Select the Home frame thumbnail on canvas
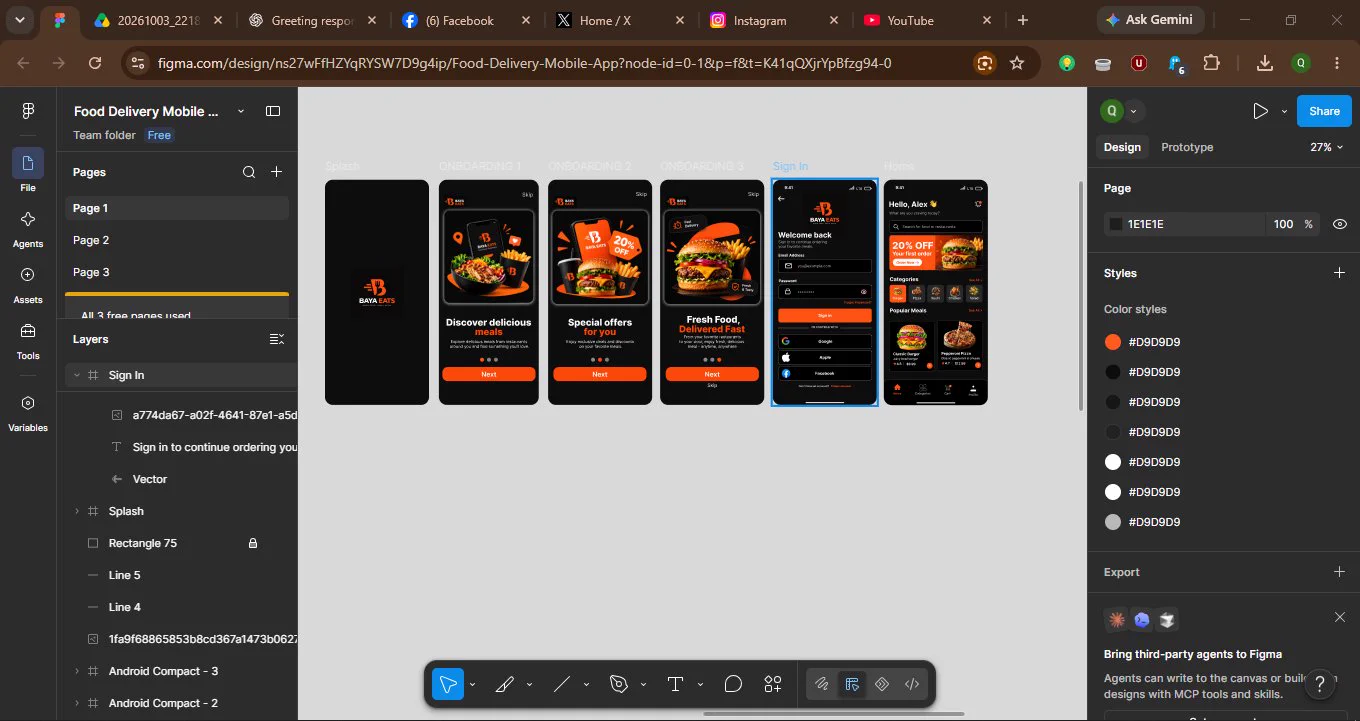This screenshot has width=1360, height=721. (936, 292)
